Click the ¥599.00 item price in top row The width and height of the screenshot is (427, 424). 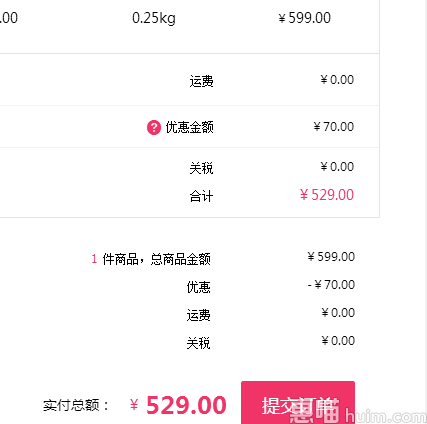click(305, 18)
